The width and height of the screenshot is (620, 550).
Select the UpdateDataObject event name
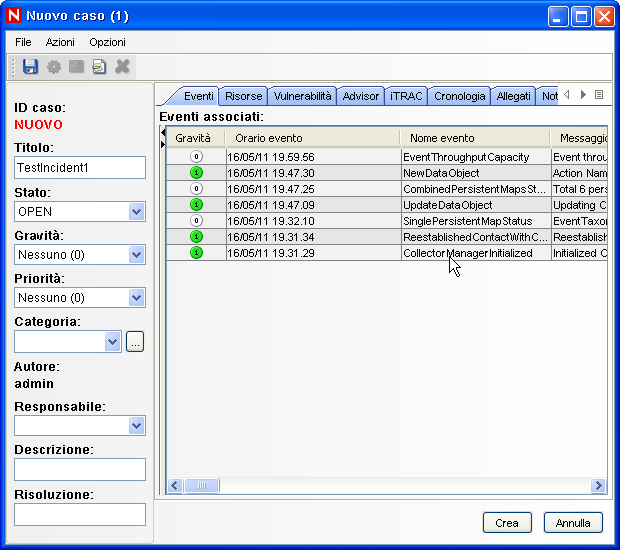(448, 205)
